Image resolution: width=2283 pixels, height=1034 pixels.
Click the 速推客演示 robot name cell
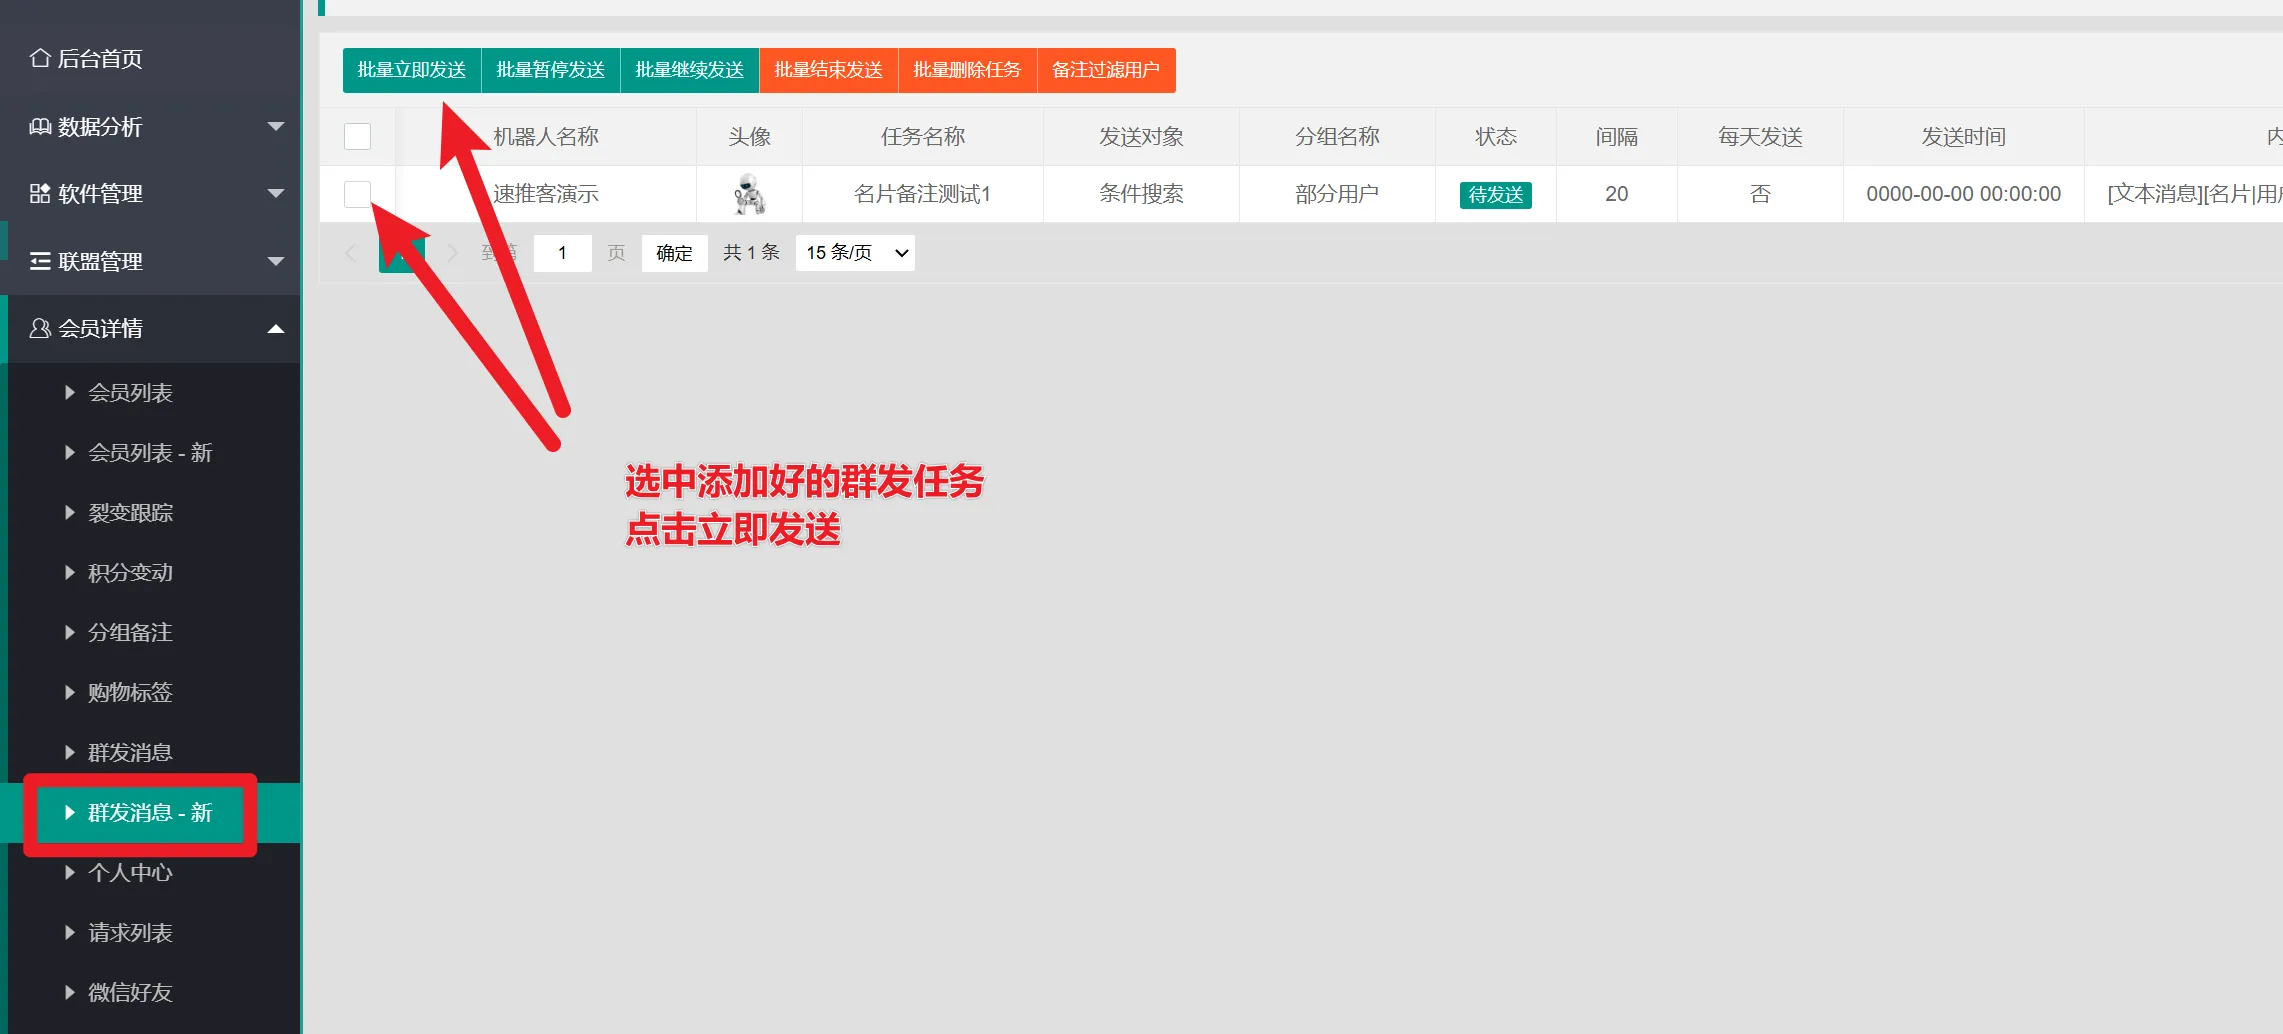(546, 194)
